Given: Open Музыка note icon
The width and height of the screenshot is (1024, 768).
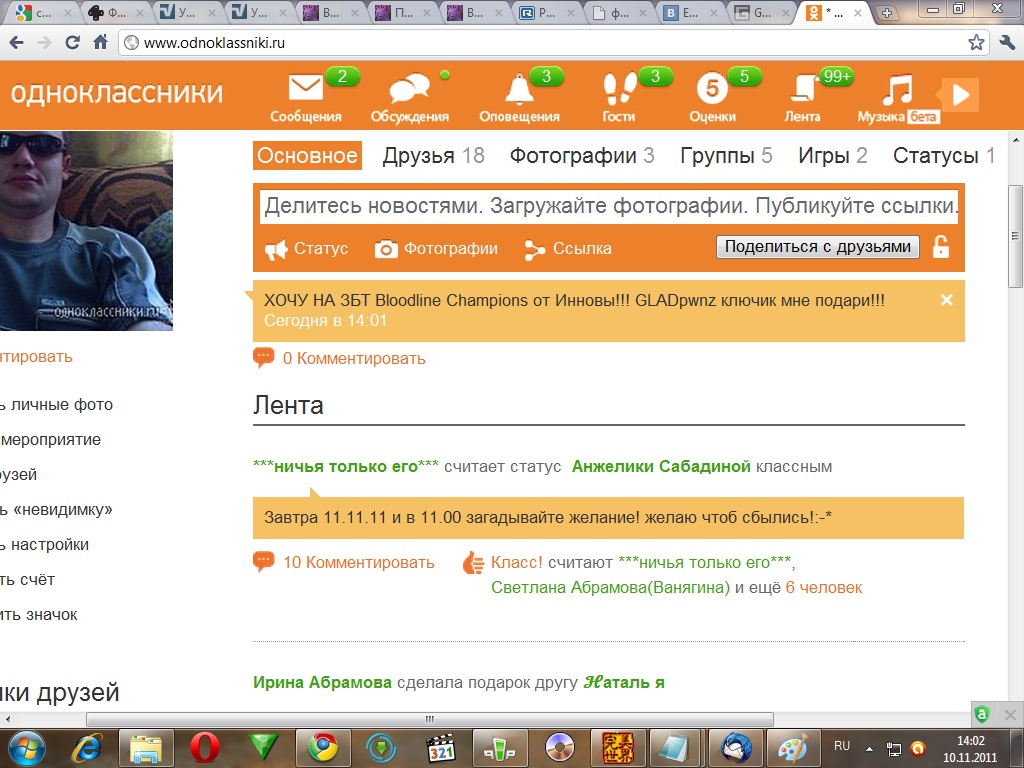Looking at the screenshot, I should tap(897, 90).
